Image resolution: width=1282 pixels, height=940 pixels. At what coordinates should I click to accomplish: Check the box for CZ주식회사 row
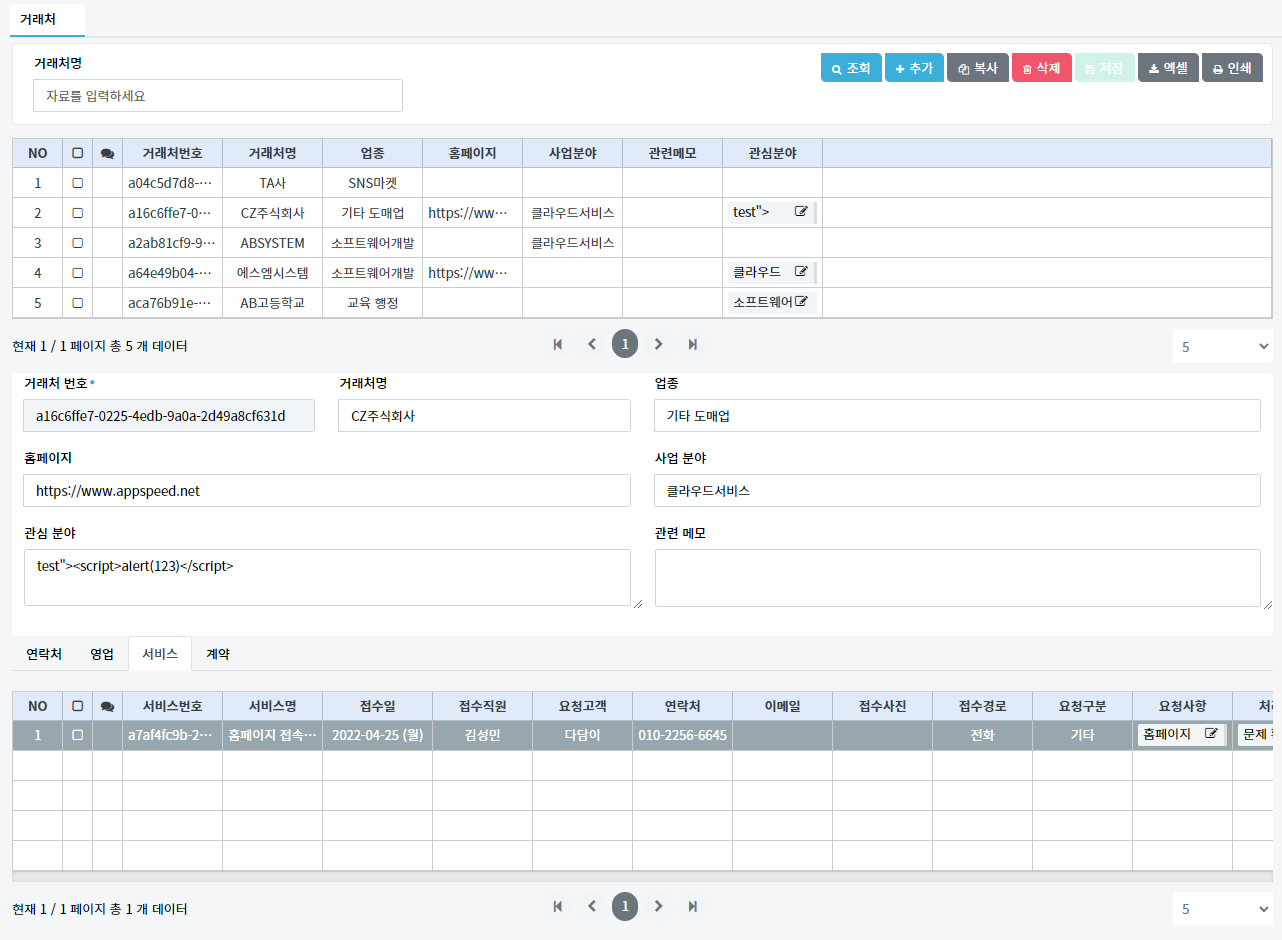click(77, 213)
